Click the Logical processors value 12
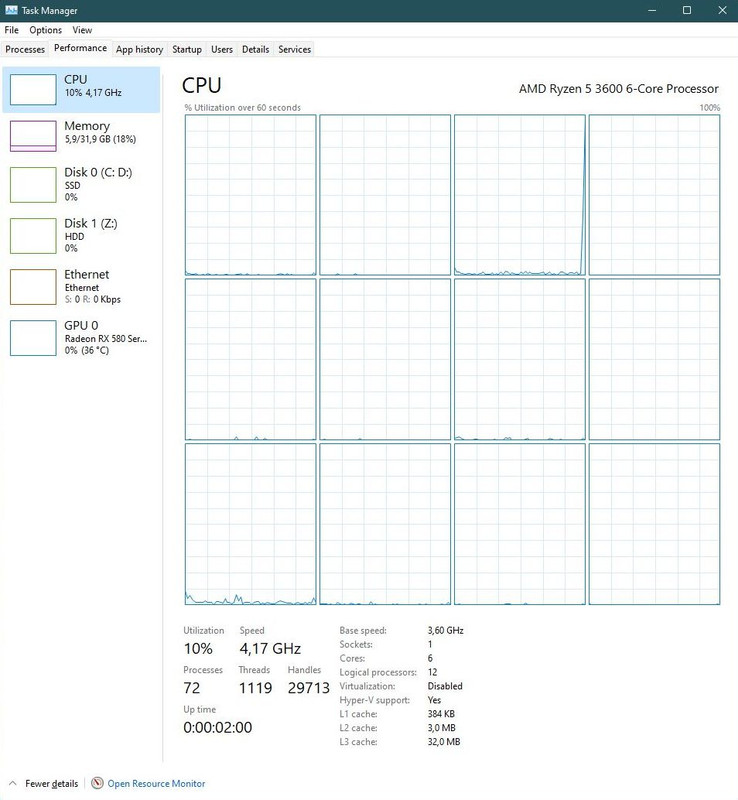 [x=432, y=672]
